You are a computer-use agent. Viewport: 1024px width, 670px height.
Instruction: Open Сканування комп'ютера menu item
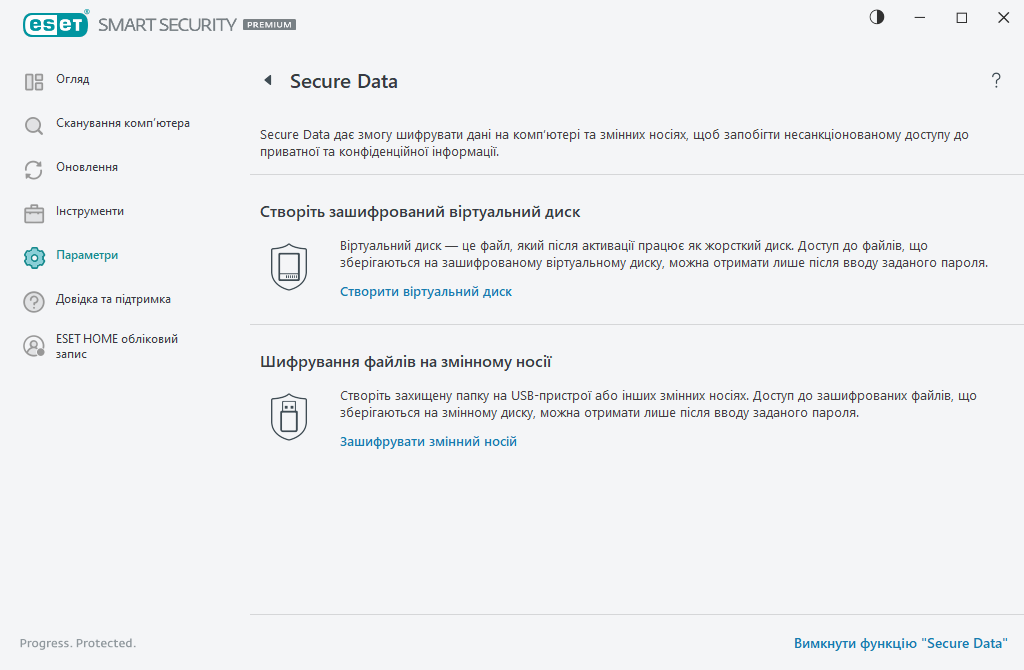[x=122, y=124]
